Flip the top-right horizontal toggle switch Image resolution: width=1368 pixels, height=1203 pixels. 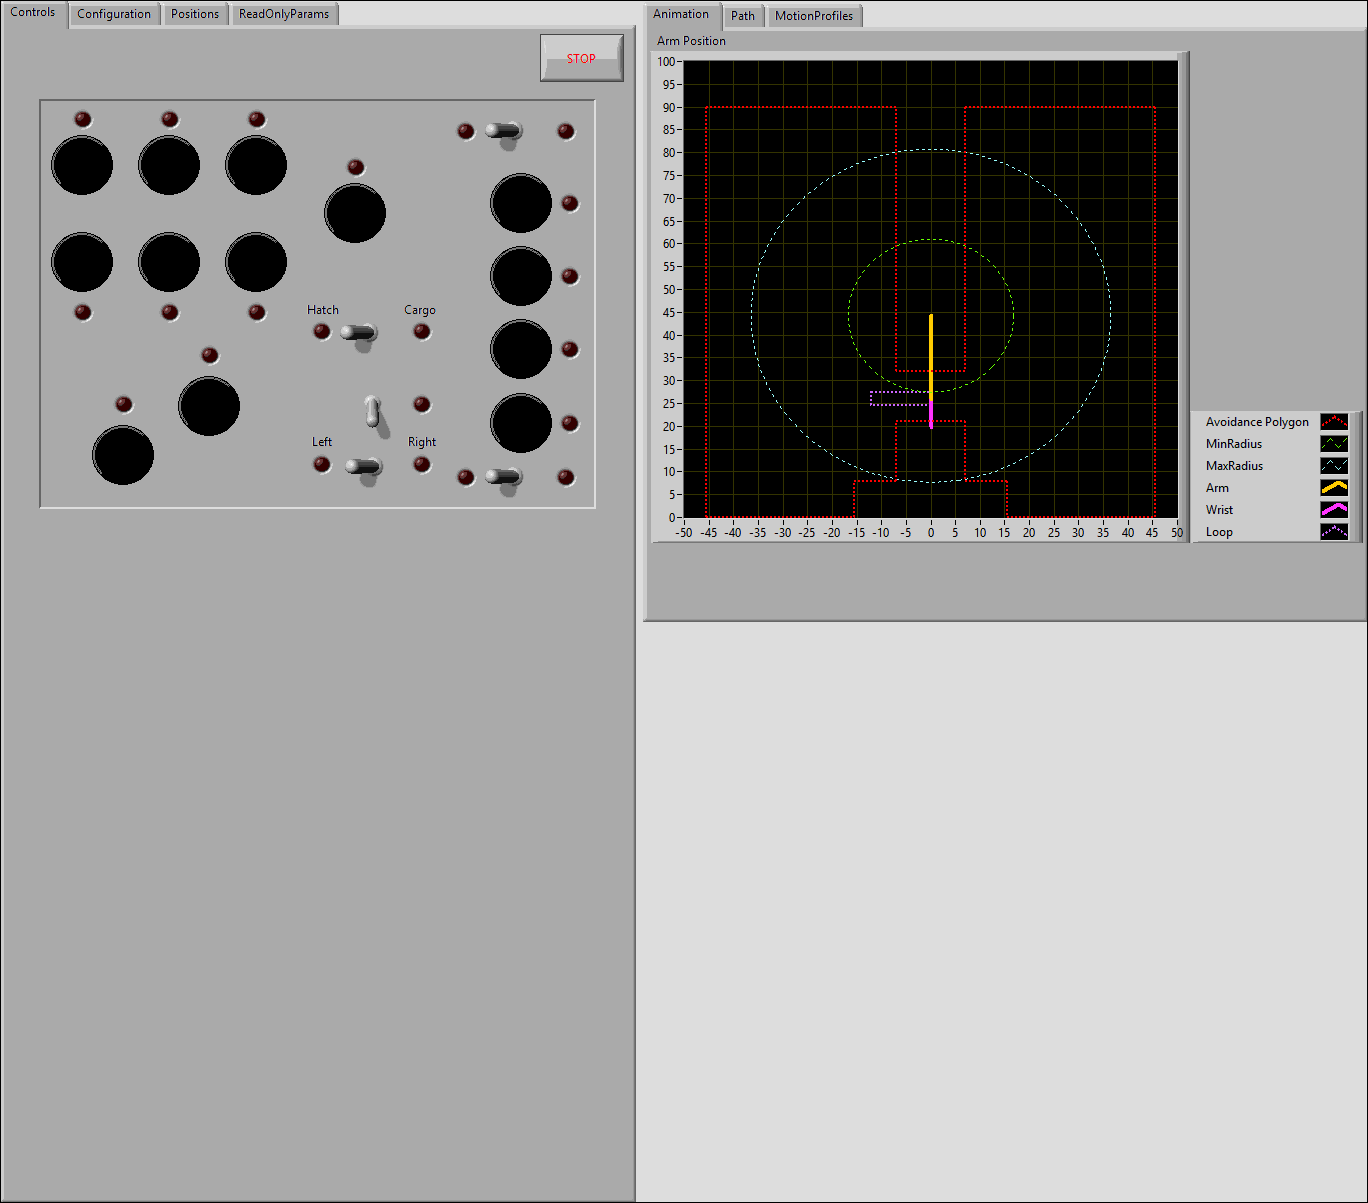504,132
